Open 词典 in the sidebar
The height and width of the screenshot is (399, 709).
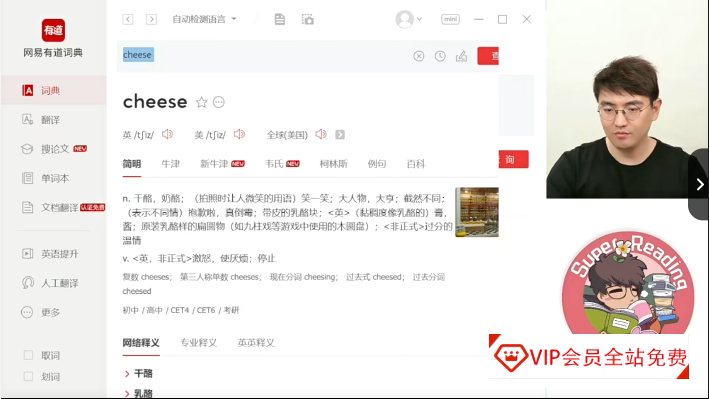pyautogui.click(x=53, y=90)
